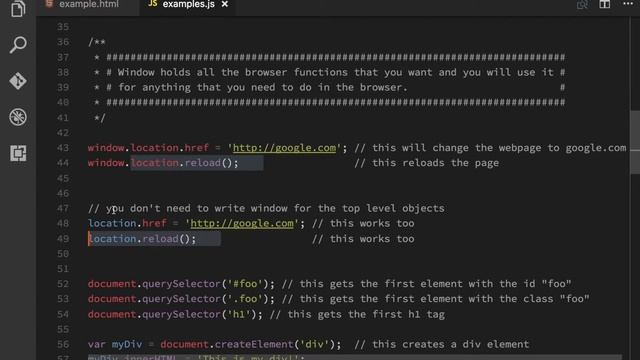Place cursor on window.location.reload() on line 44
640x360 pixels.
(x=163, y=163)
